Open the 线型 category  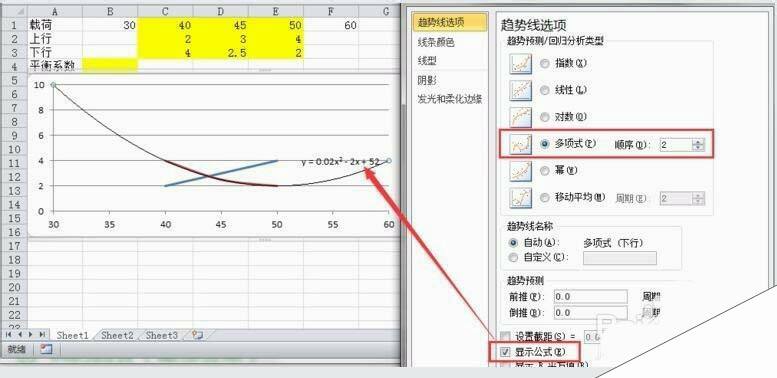[427, 61]
